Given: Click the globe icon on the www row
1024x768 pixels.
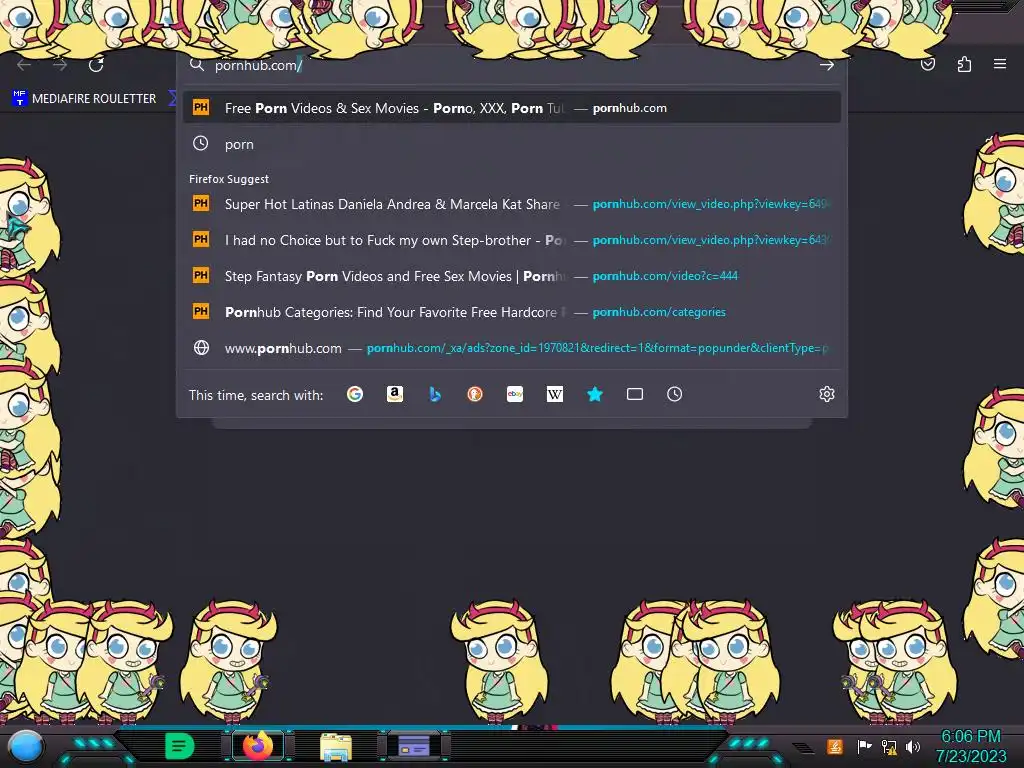Looking at the screenshot, I should (201, 347).
